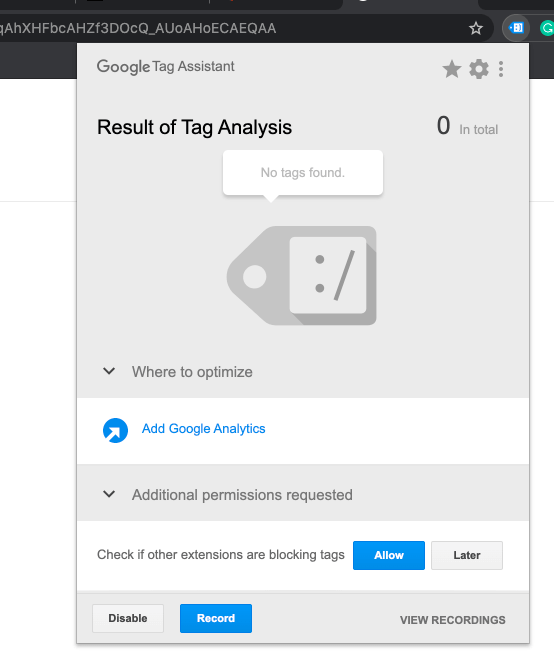Click 'Check if other extensions are blocking tags' text
Image resolution: width=554 pixels, height=661 pixels.
221,555
